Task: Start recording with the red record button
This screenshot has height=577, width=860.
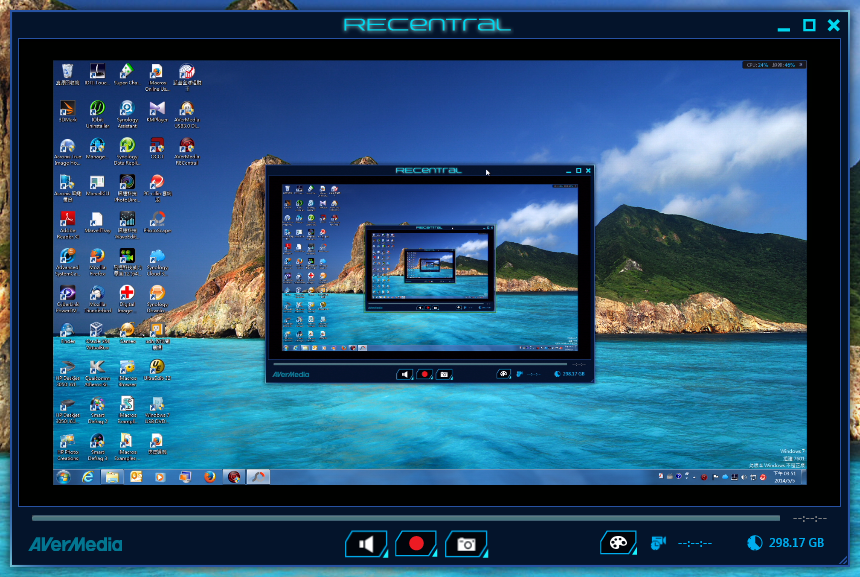Action: point(416,544)
